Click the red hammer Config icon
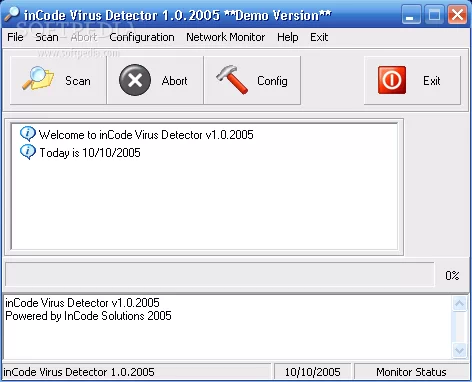The height and width of the screenshot is (382, 472). pyautogui.click(x=232, y=79)
